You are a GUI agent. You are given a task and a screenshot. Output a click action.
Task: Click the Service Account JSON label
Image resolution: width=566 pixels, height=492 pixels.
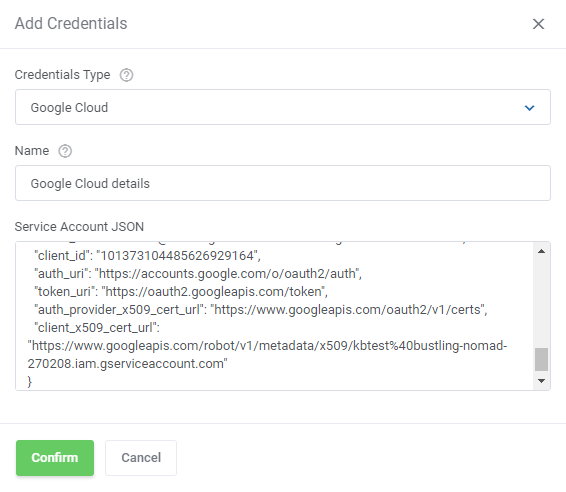point(79,227)
